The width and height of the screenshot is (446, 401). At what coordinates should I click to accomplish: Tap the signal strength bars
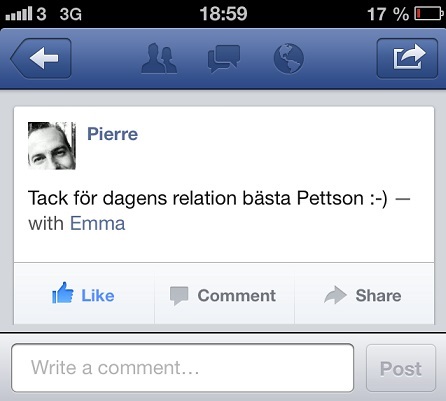coord(19,14)
